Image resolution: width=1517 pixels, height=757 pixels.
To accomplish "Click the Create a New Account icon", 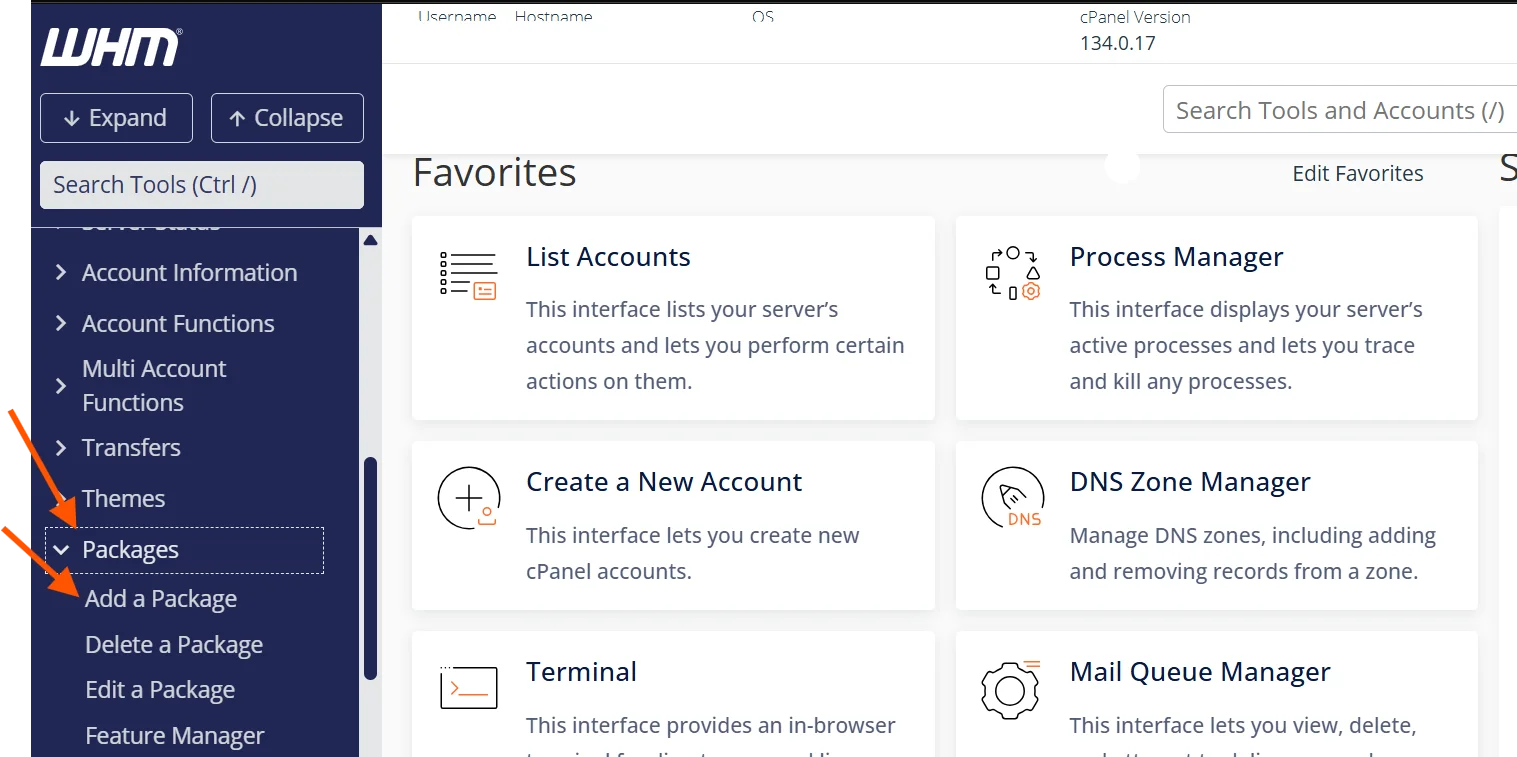I will tap(468, 498).
